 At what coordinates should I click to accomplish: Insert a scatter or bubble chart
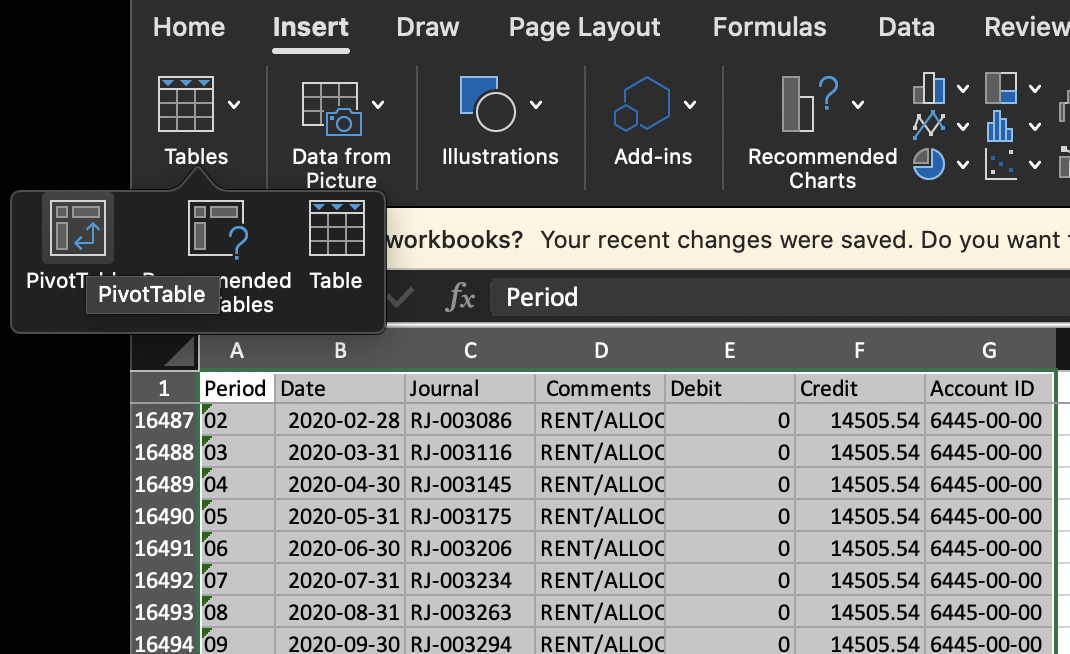pyautogui.click(x=1001, y=164)
